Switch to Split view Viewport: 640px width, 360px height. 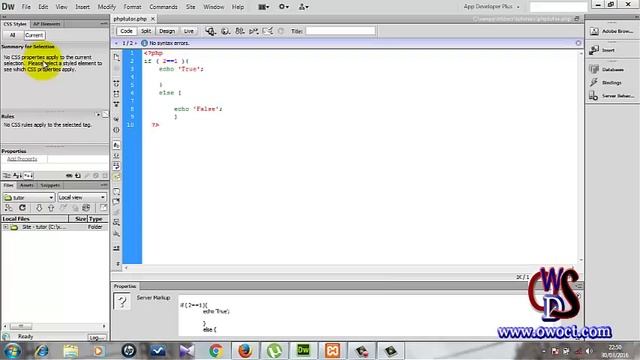point(146,31)
